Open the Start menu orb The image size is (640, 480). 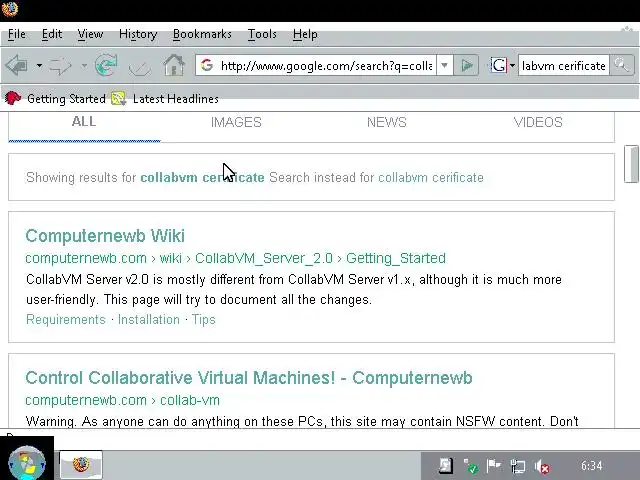coord(27,464)
